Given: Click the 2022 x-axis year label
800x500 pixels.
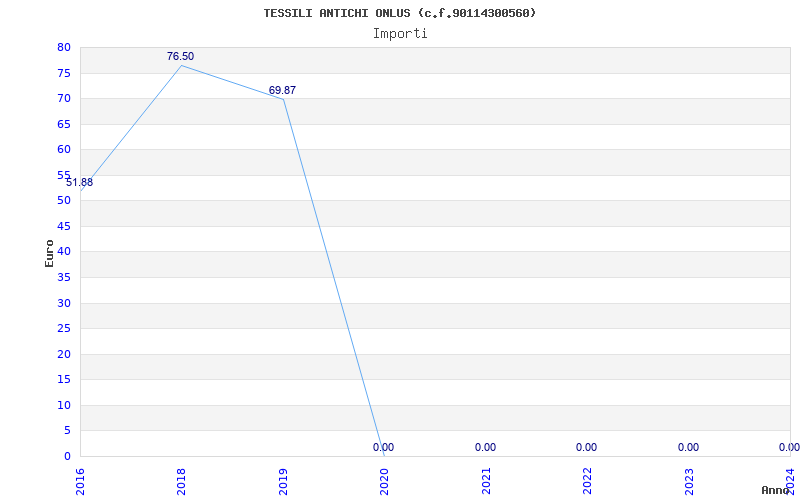Looking at the screenshot, I should pyautogui.click(x=587, y=482).
